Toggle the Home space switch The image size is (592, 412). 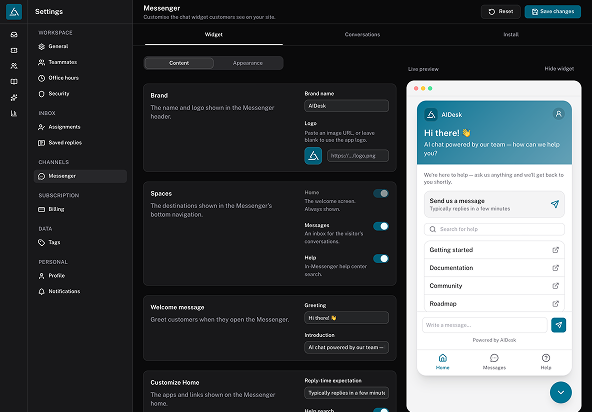pos(381,194)
